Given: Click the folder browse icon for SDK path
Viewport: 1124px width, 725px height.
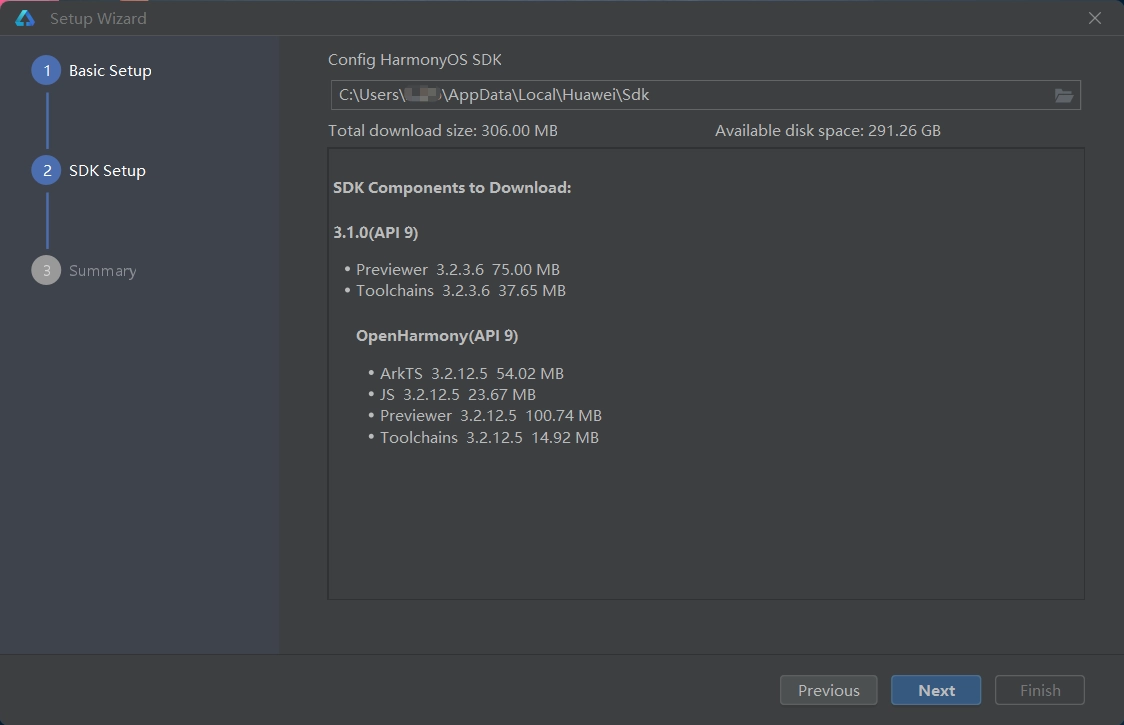Looking at the screenshot, I should click(x=1063, y=95).
